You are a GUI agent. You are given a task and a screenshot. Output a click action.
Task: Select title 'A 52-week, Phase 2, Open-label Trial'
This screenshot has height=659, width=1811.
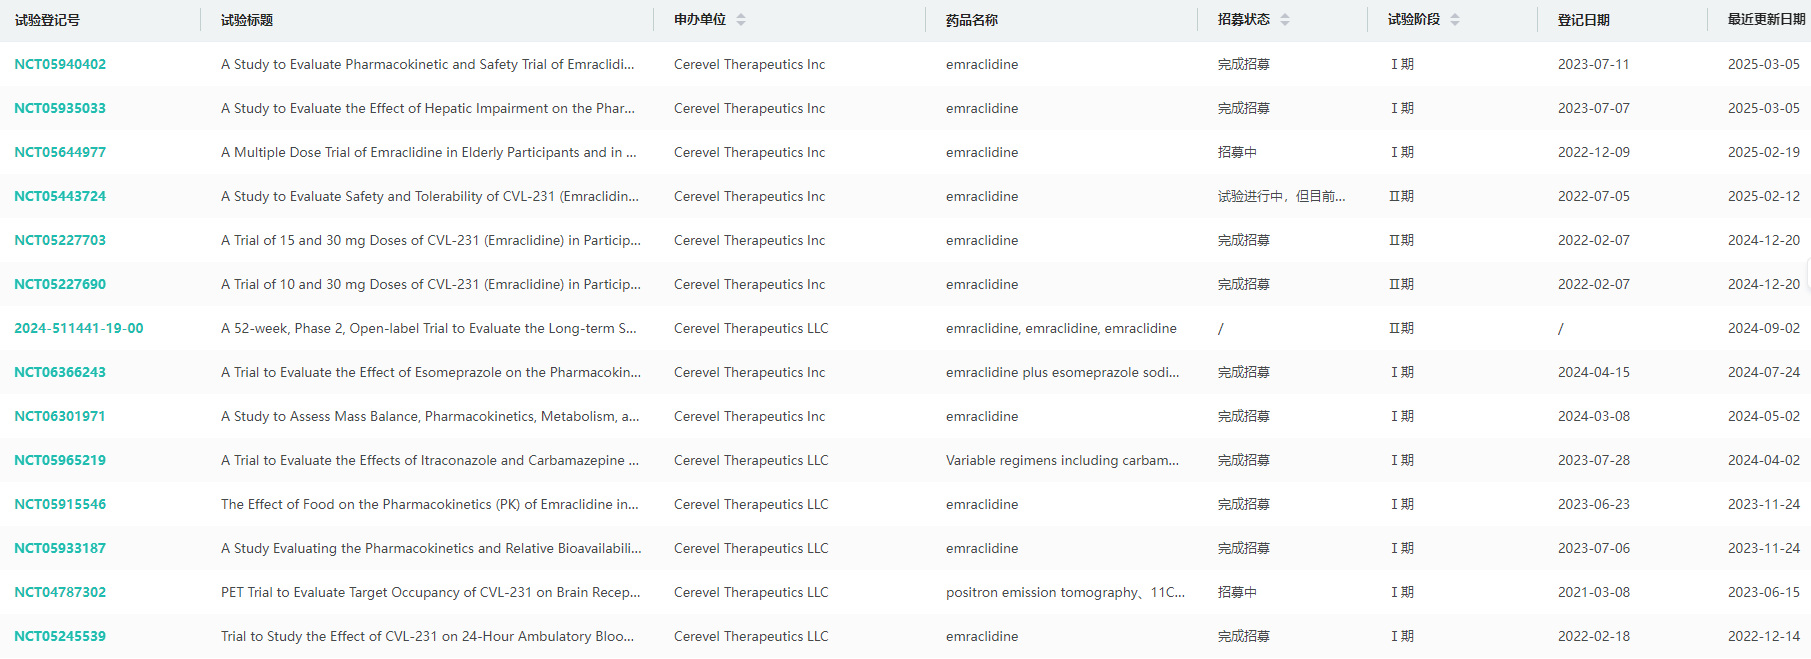(429, 328)
